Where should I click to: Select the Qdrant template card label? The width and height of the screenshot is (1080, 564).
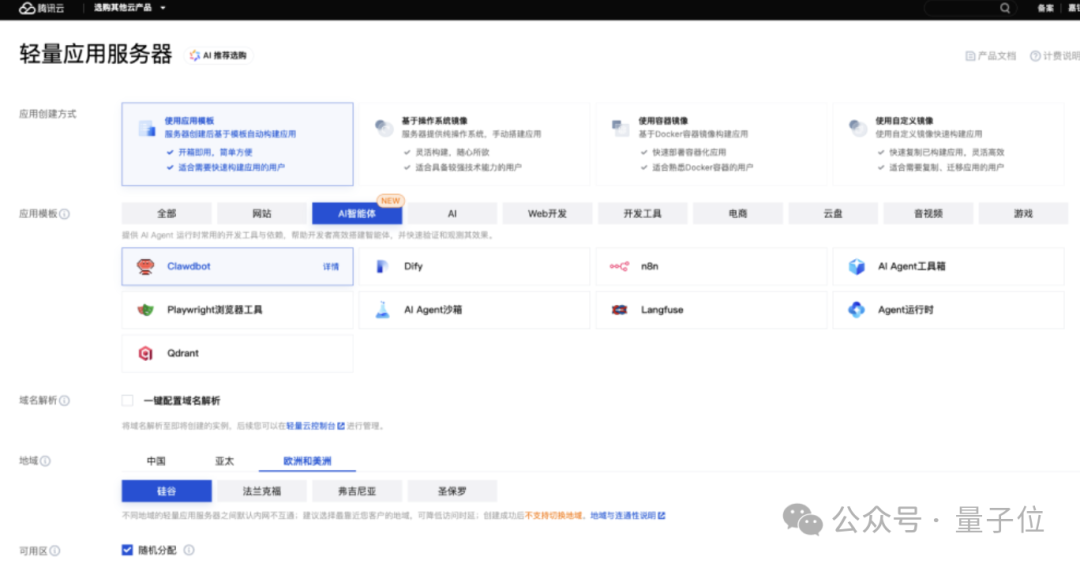tap(183, 353)
